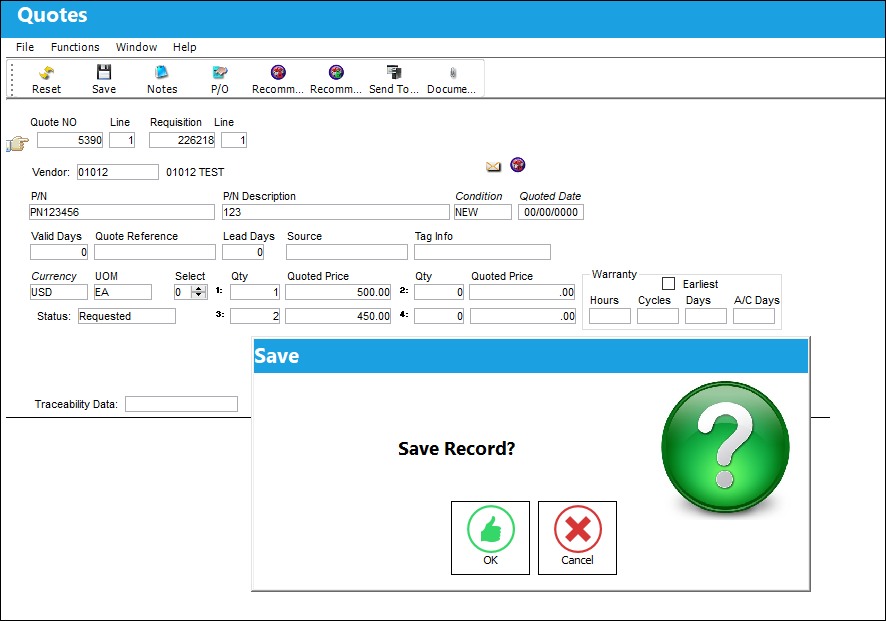Focus the Lead Days field

click(243, 252)
